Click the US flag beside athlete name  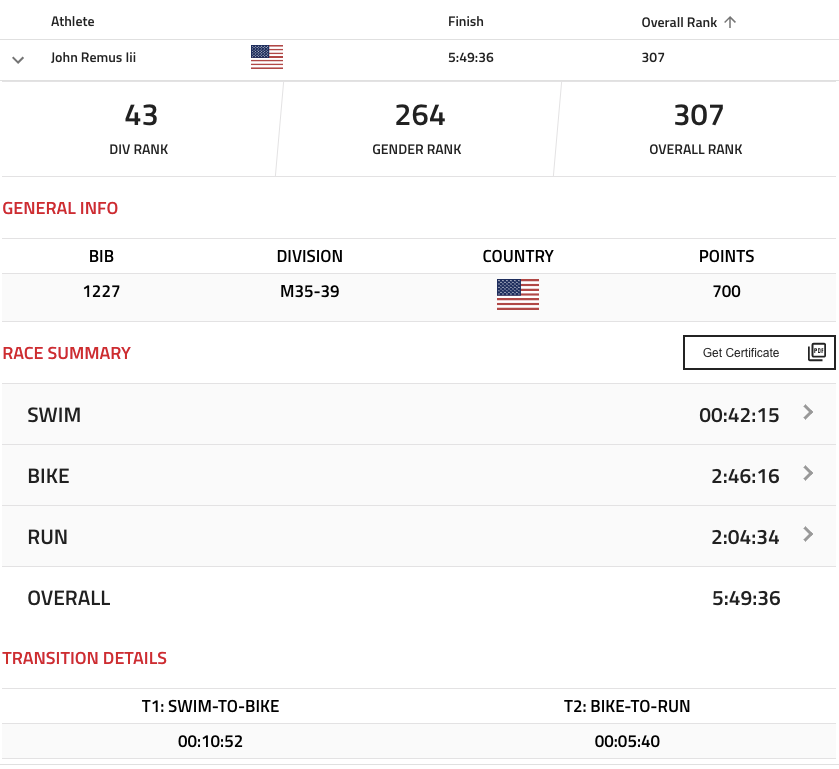coord(267,57)
